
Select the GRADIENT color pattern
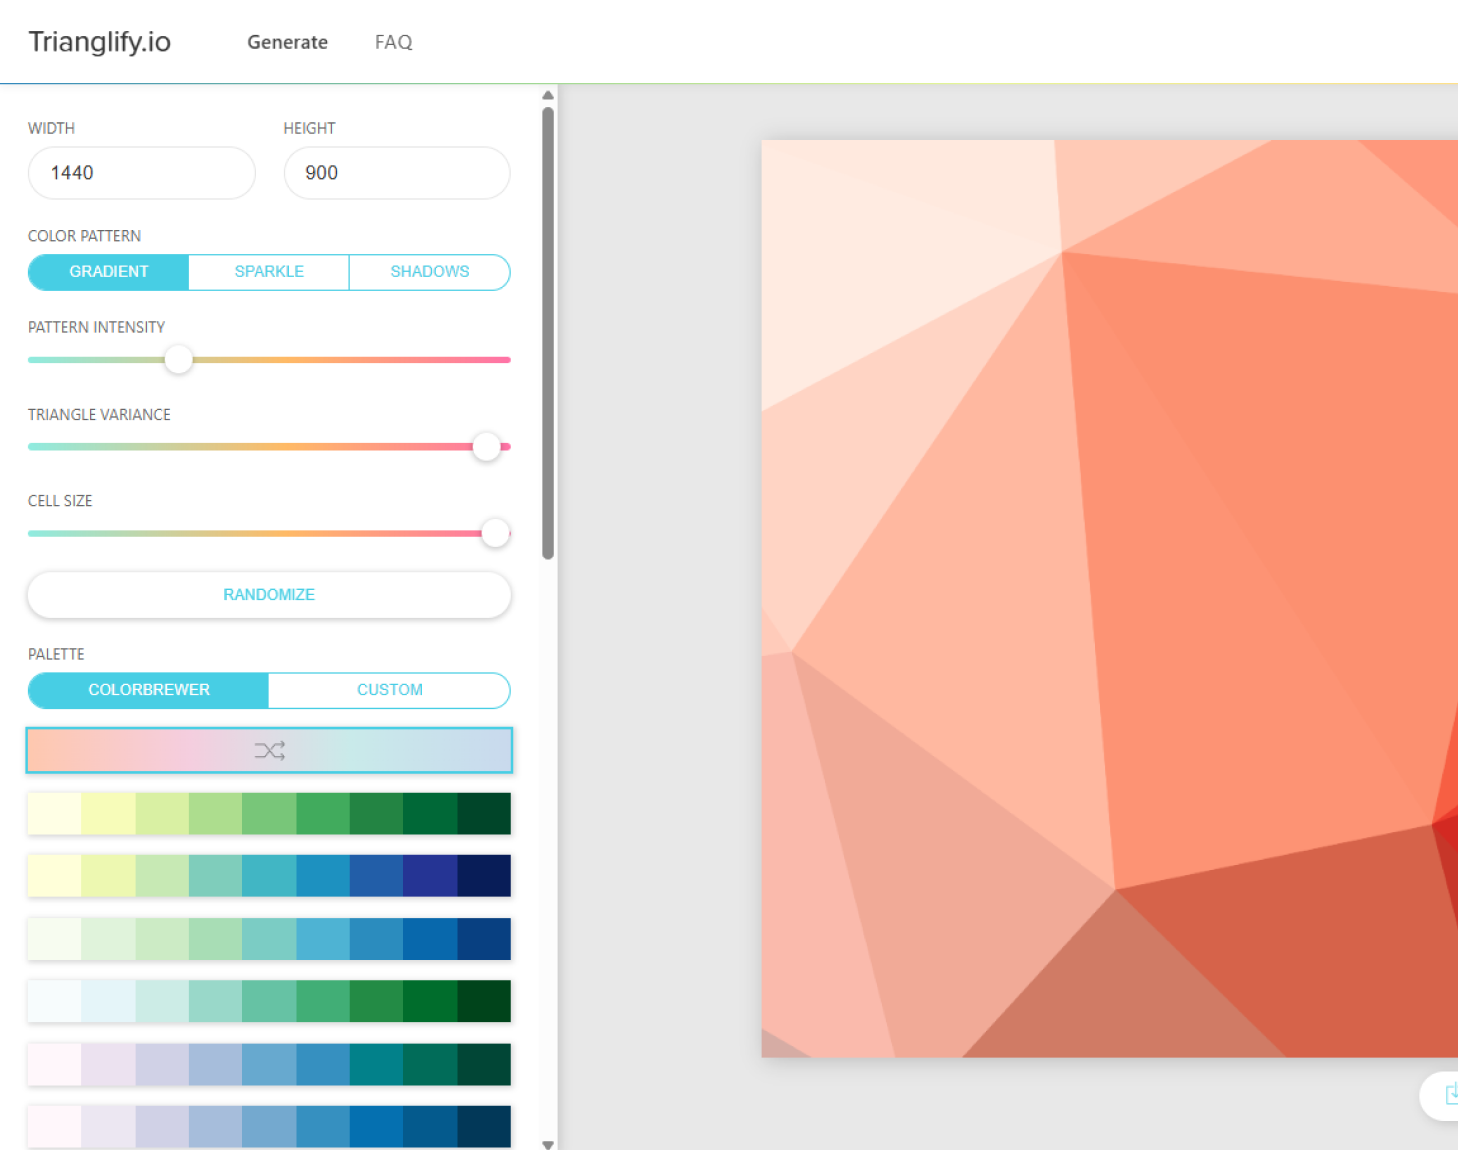tap(109, 272)
